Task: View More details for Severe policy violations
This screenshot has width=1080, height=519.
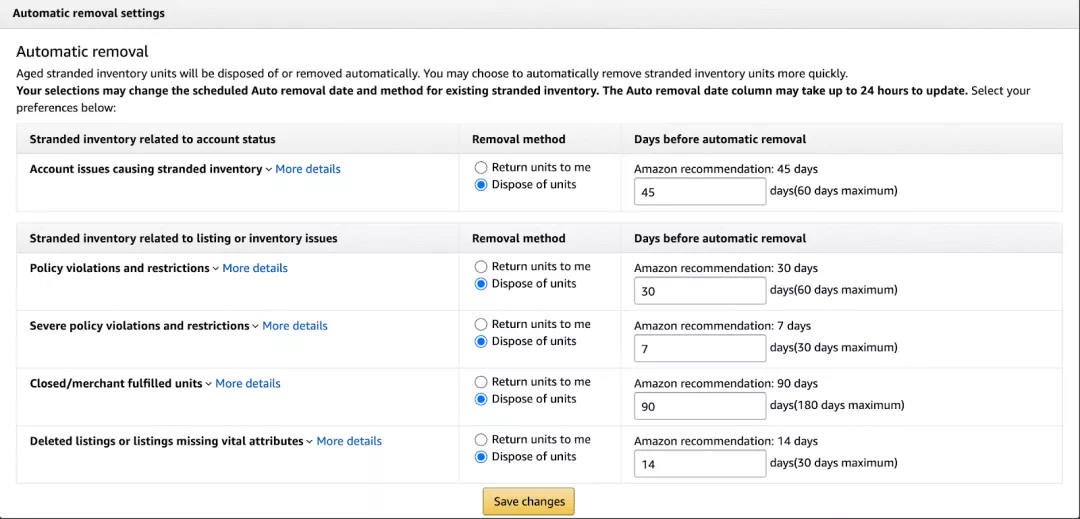Action: coord(295,326)
